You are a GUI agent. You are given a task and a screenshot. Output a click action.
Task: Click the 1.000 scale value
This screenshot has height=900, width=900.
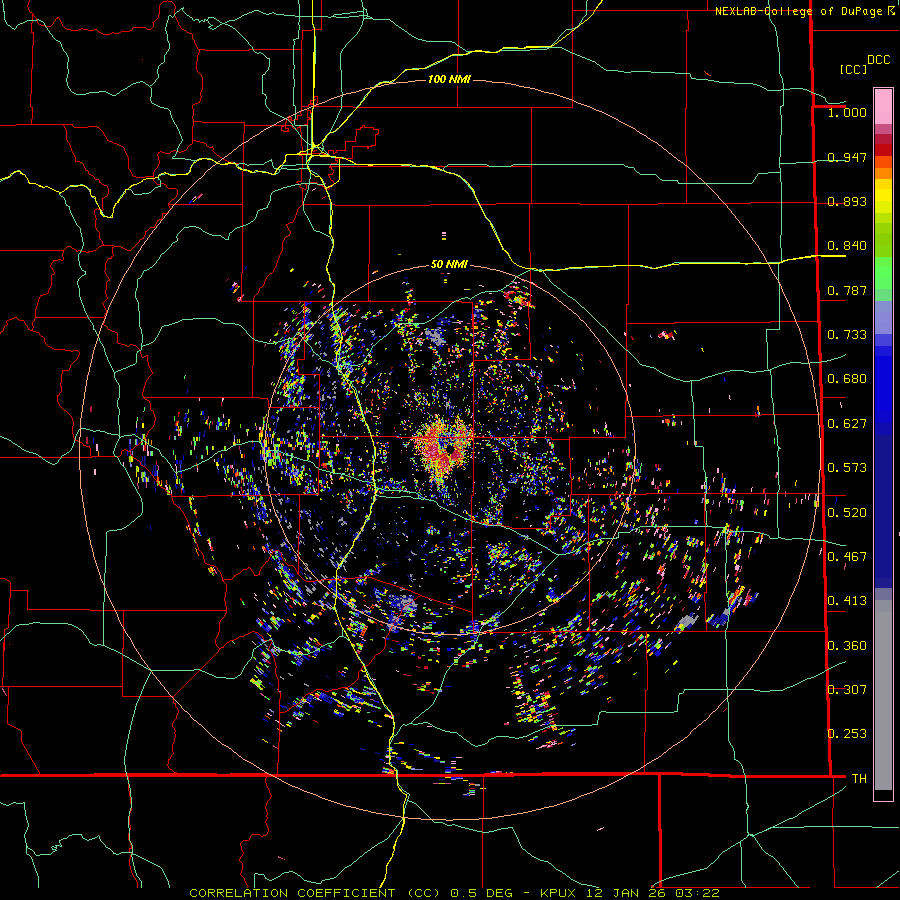[x=847, y=112]
